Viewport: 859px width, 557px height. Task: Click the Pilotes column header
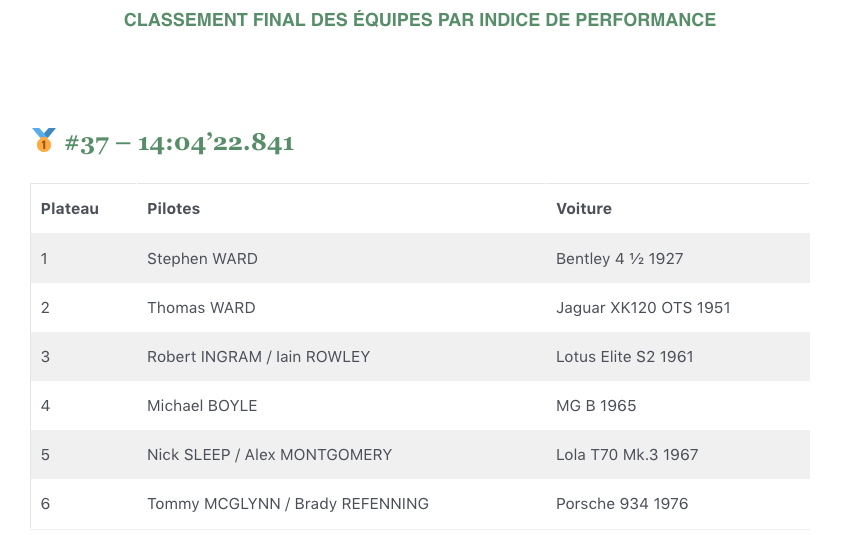(173, 209)
